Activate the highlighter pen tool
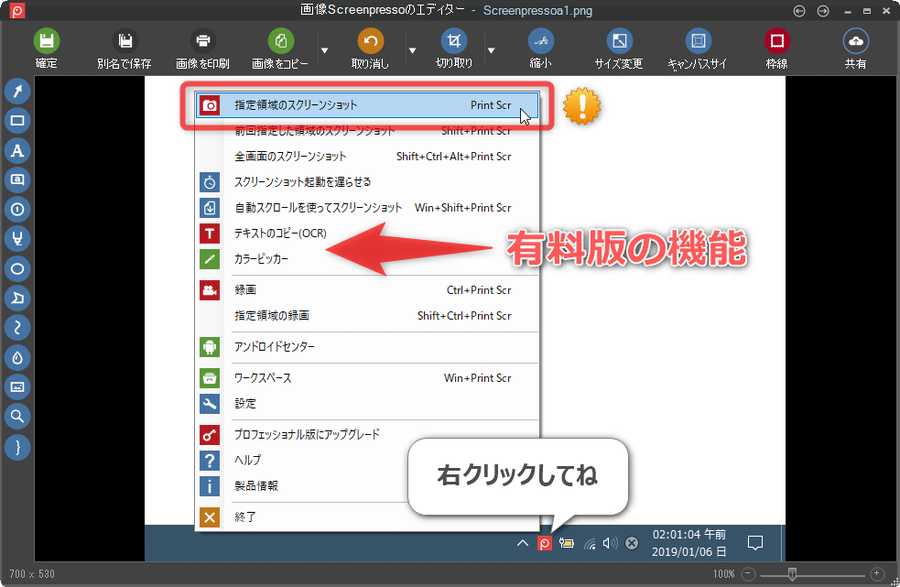The width and height of the screenshot is (900, 587). 17,239
